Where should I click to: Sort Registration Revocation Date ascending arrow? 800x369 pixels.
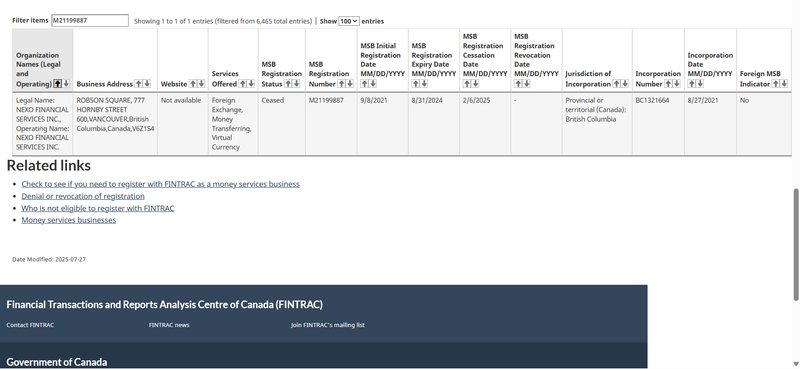tap(518, 84)
